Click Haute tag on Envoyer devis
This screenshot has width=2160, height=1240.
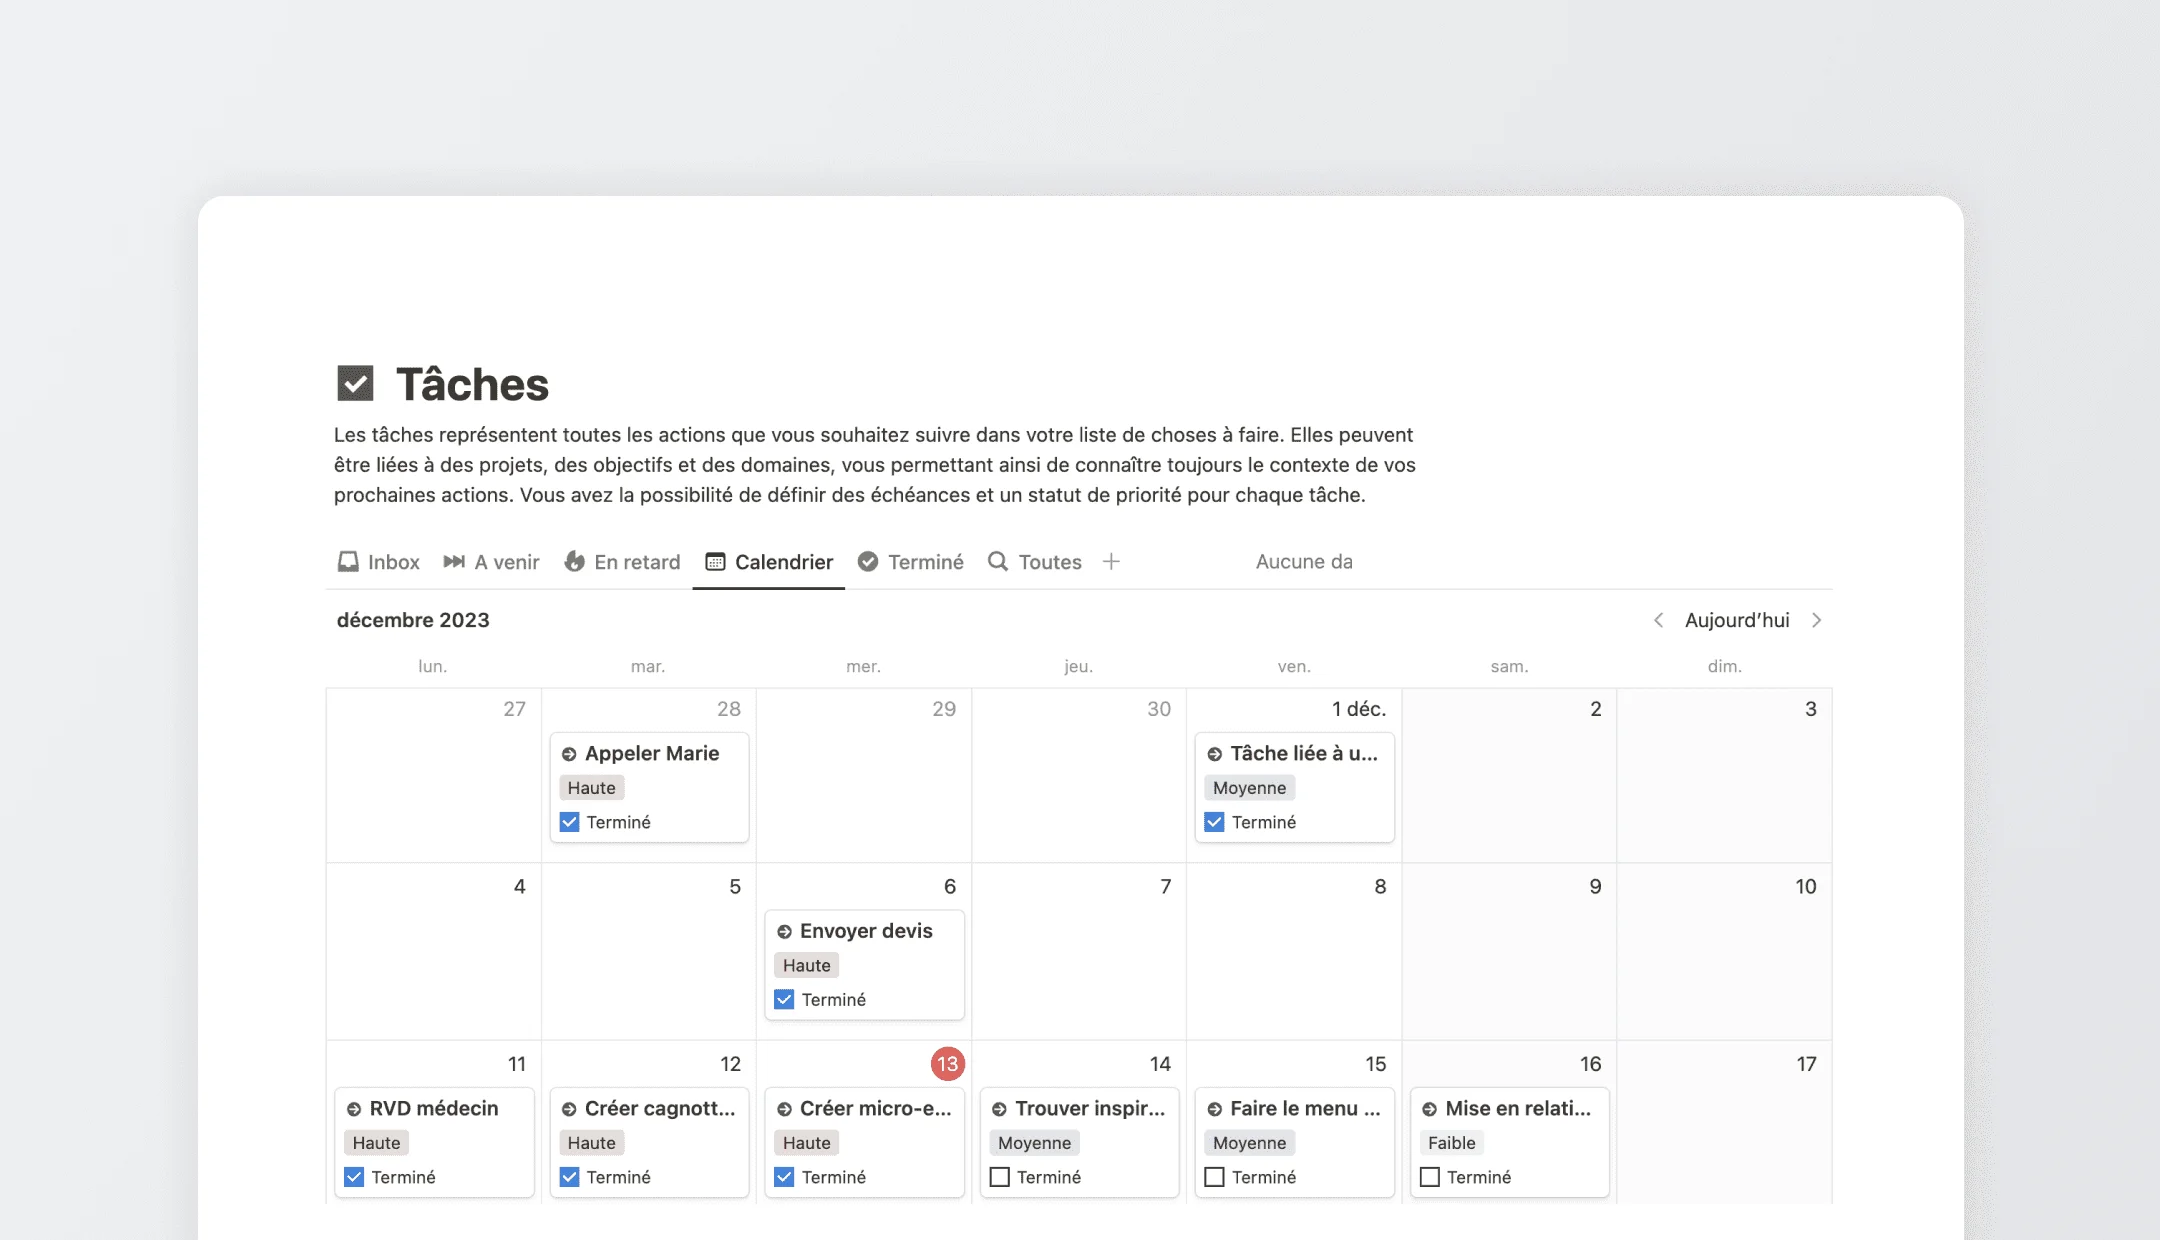tap(806, 965)
